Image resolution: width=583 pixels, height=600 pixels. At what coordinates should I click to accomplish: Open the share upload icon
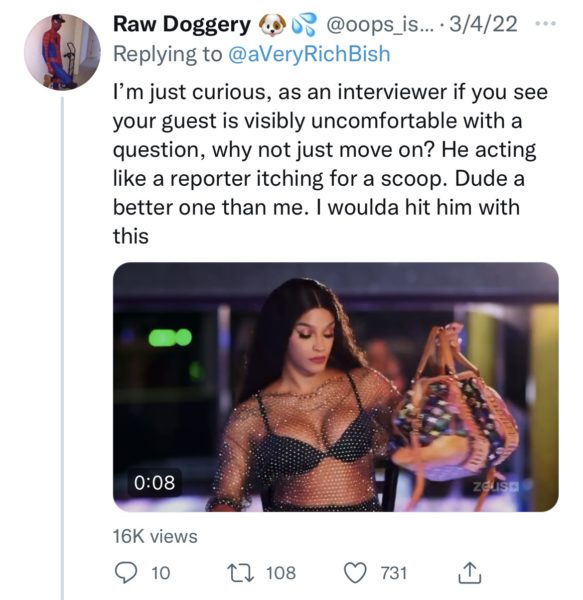(469, 572)
